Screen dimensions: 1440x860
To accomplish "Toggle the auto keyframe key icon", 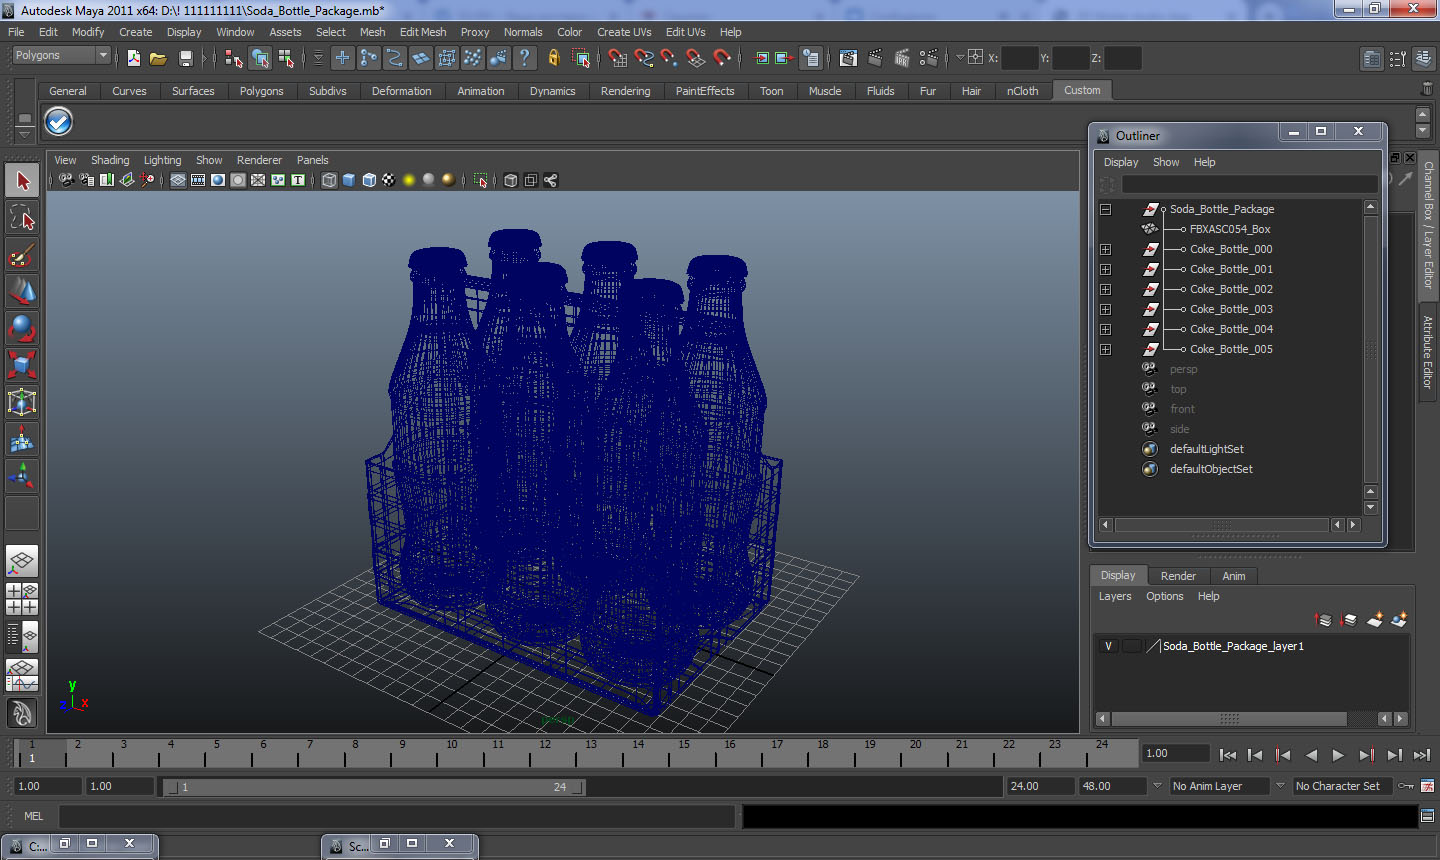I will (1406, 786).
